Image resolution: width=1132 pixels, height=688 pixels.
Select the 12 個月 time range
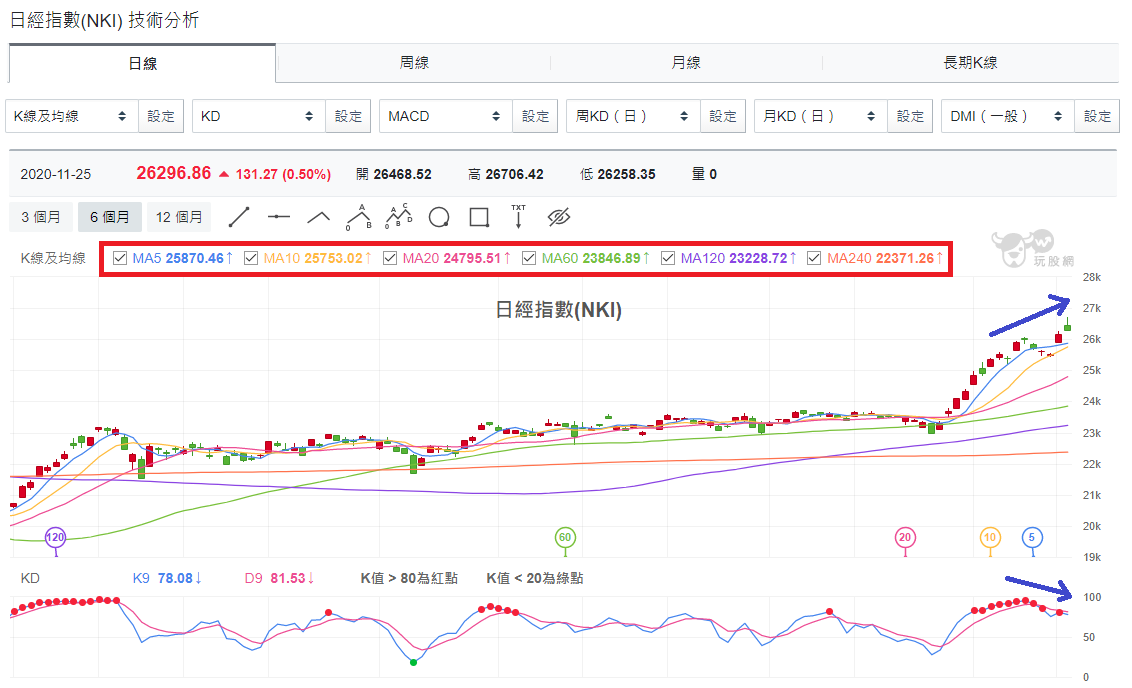coord(178,217)
